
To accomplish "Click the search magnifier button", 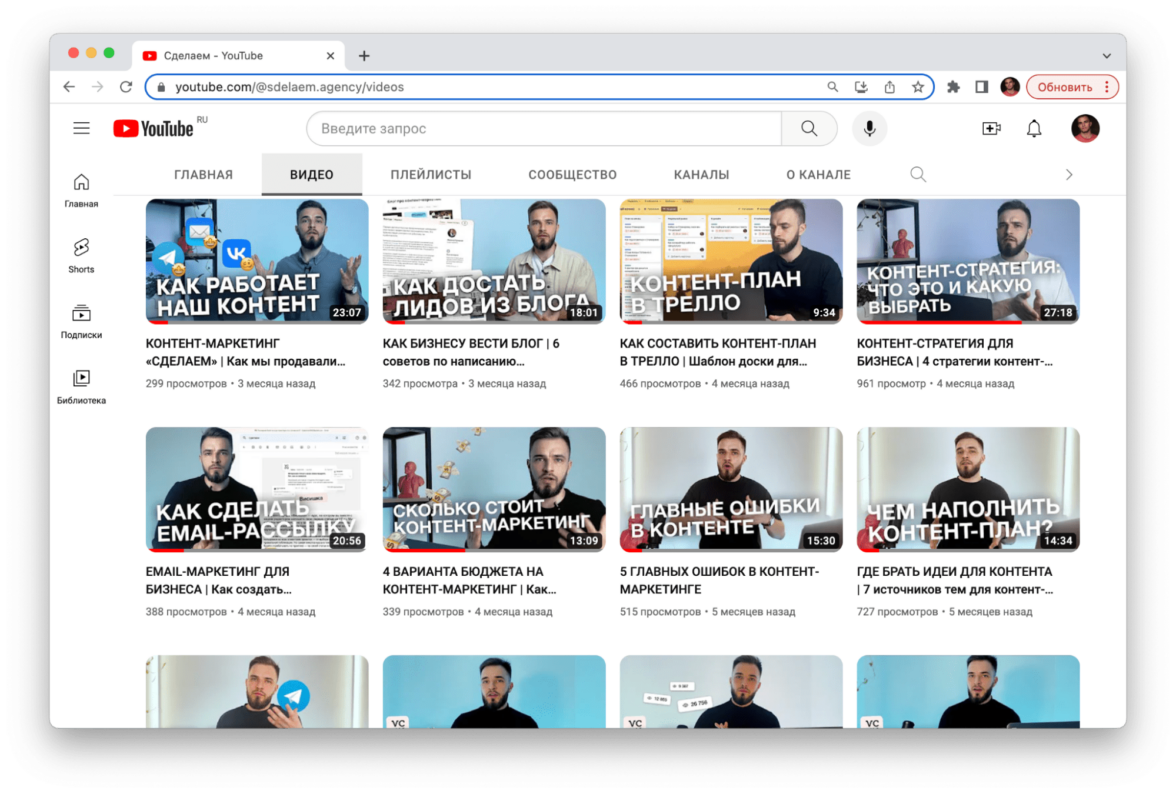I will click(809, 128).
